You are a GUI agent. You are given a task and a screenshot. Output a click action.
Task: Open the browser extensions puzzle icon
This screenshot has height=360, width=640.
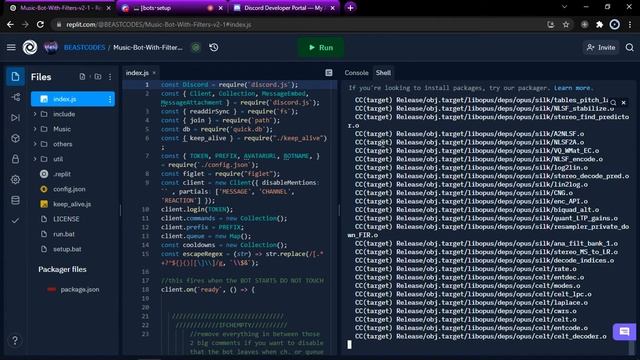599,24
